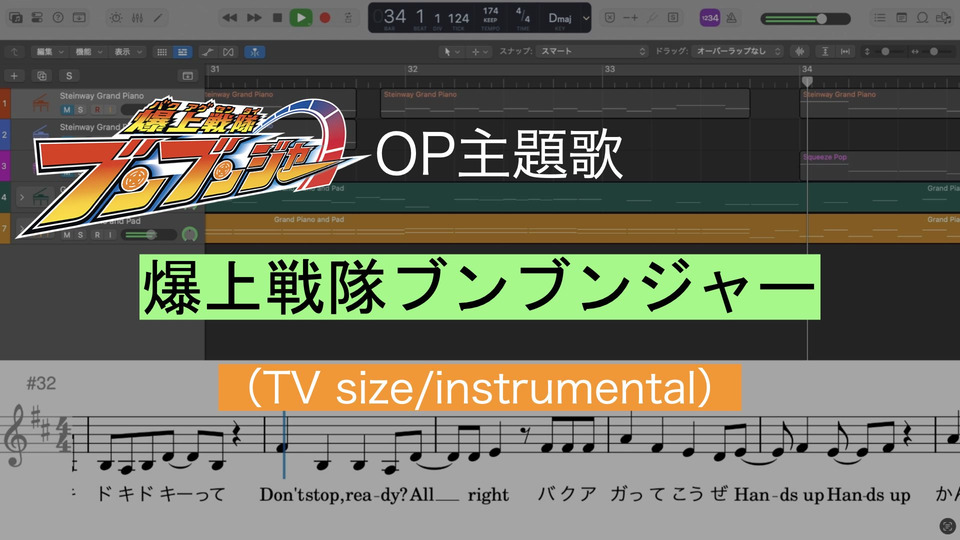
Task: Open the List Editors icon
Action: 880,18
